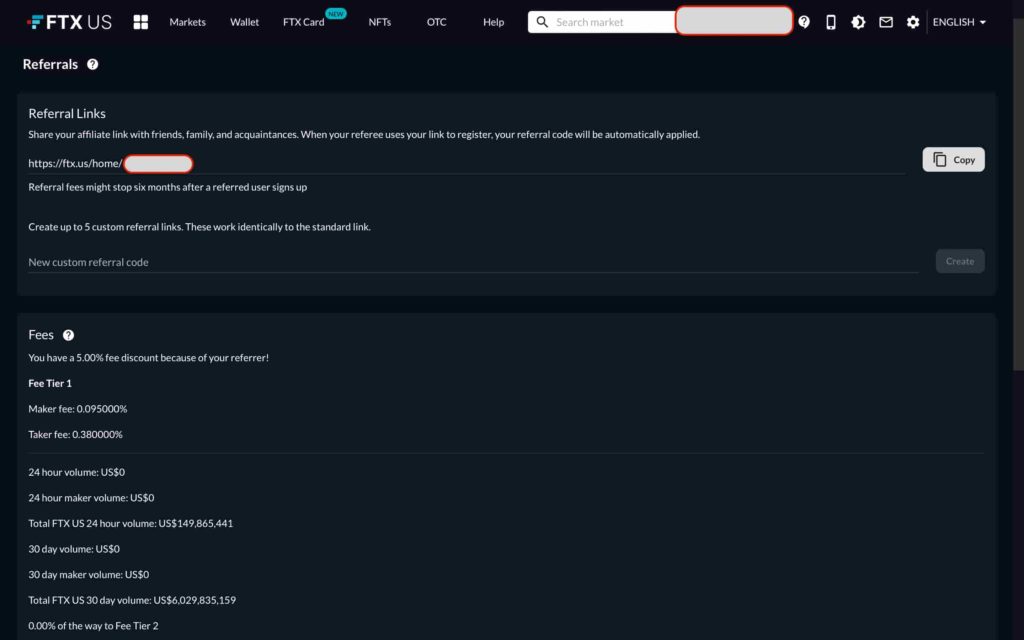This screenshot has width=1024, height=640.
Task: Click the search magnifier icon
Action: point(541,21)
